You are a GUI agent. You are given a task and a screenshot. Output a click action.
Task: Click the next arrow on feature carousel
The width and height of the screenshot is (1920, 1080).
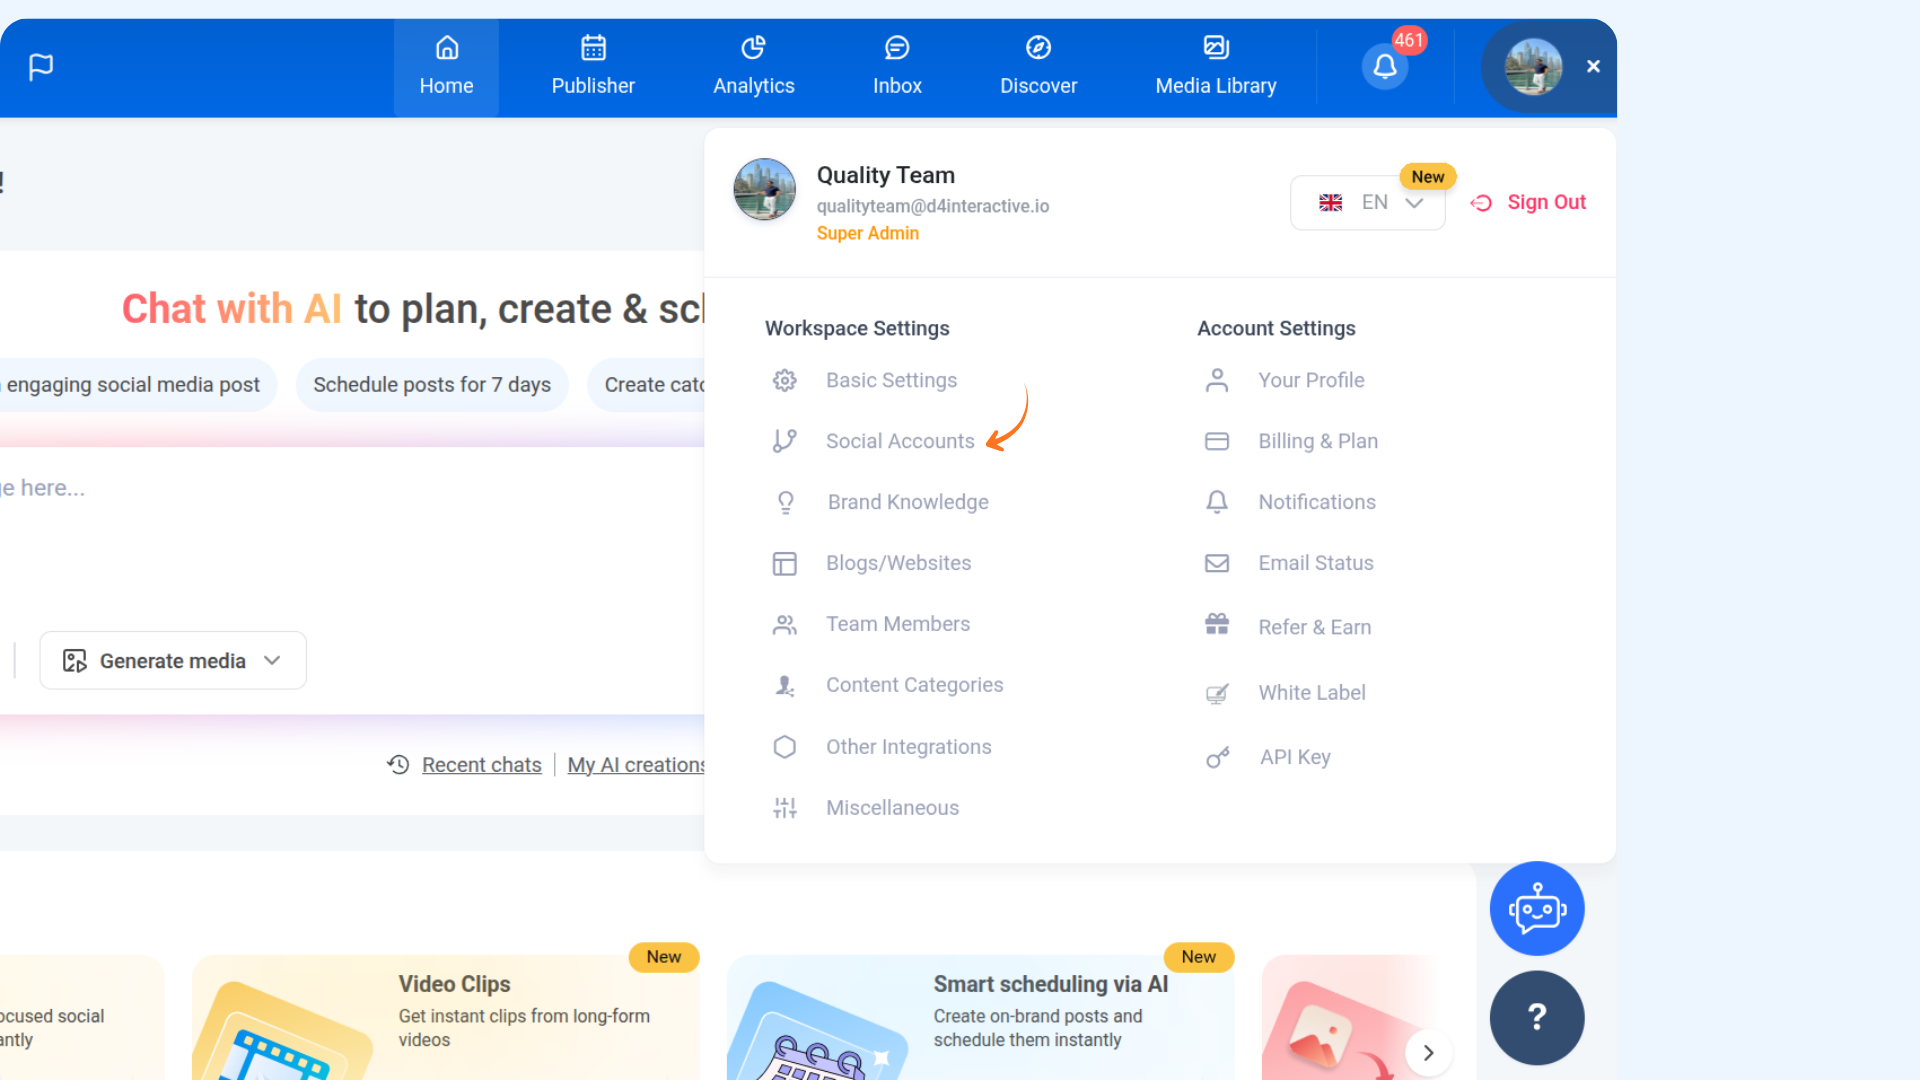click(1428, 1053)
